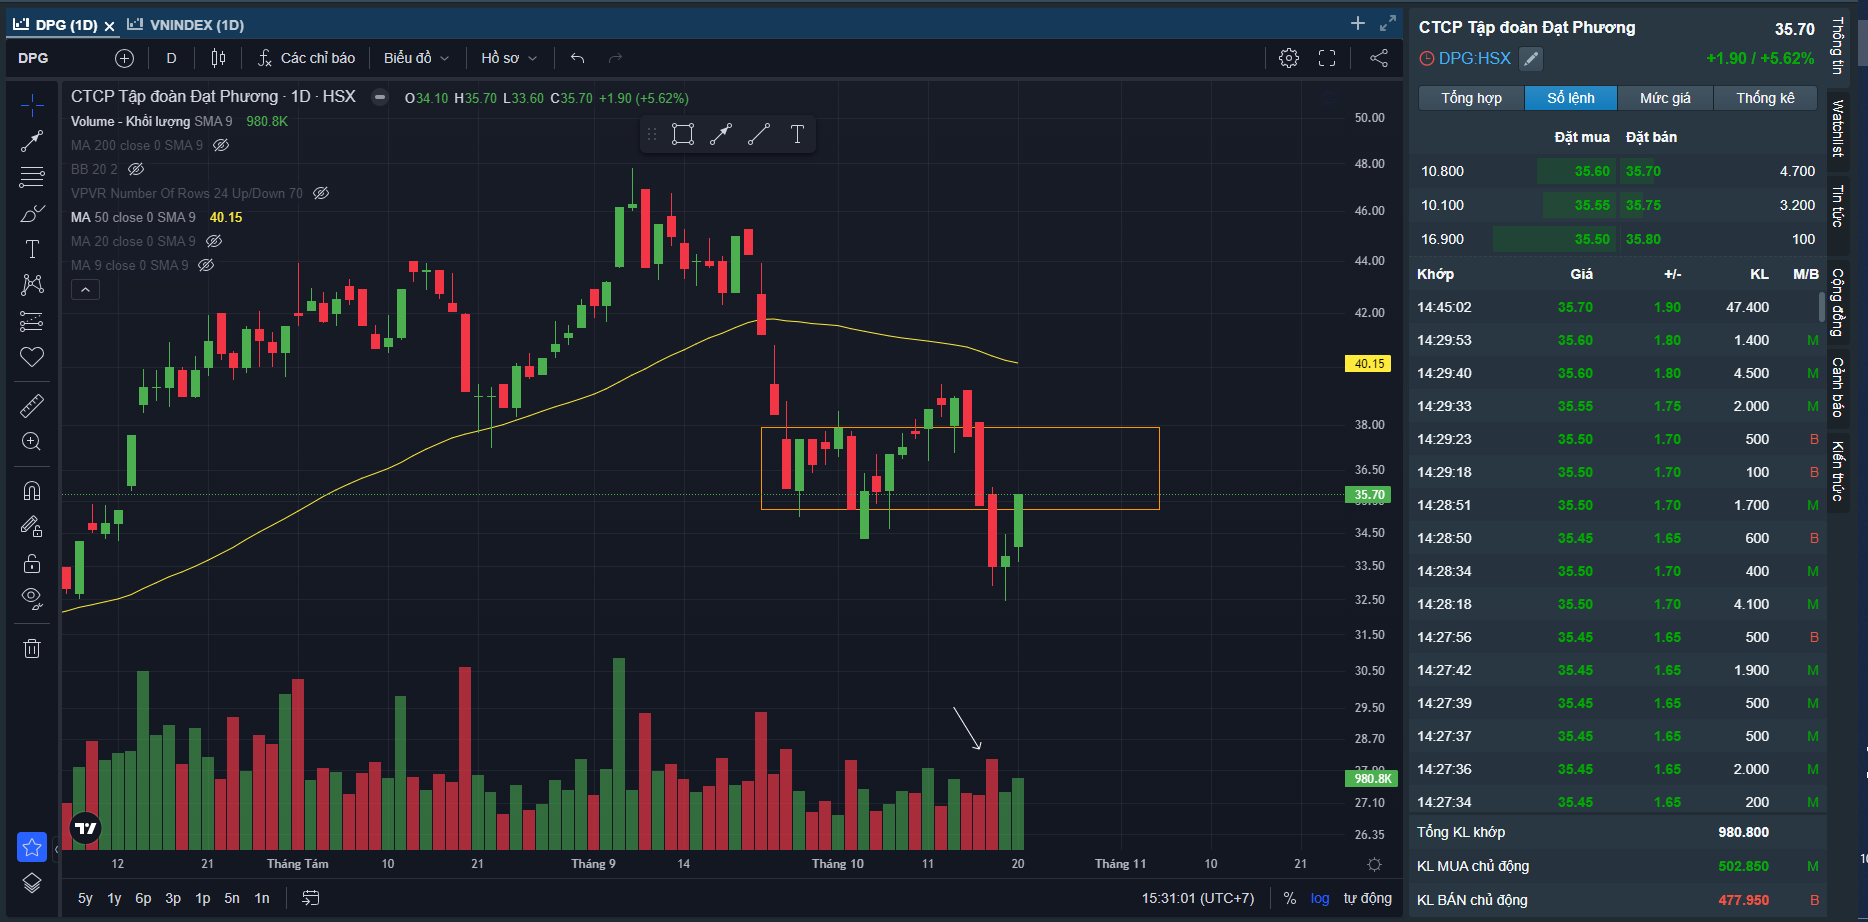Select the brush drawing tool
The height and width of the screenshot is (922, 1868).
(32, 213)
